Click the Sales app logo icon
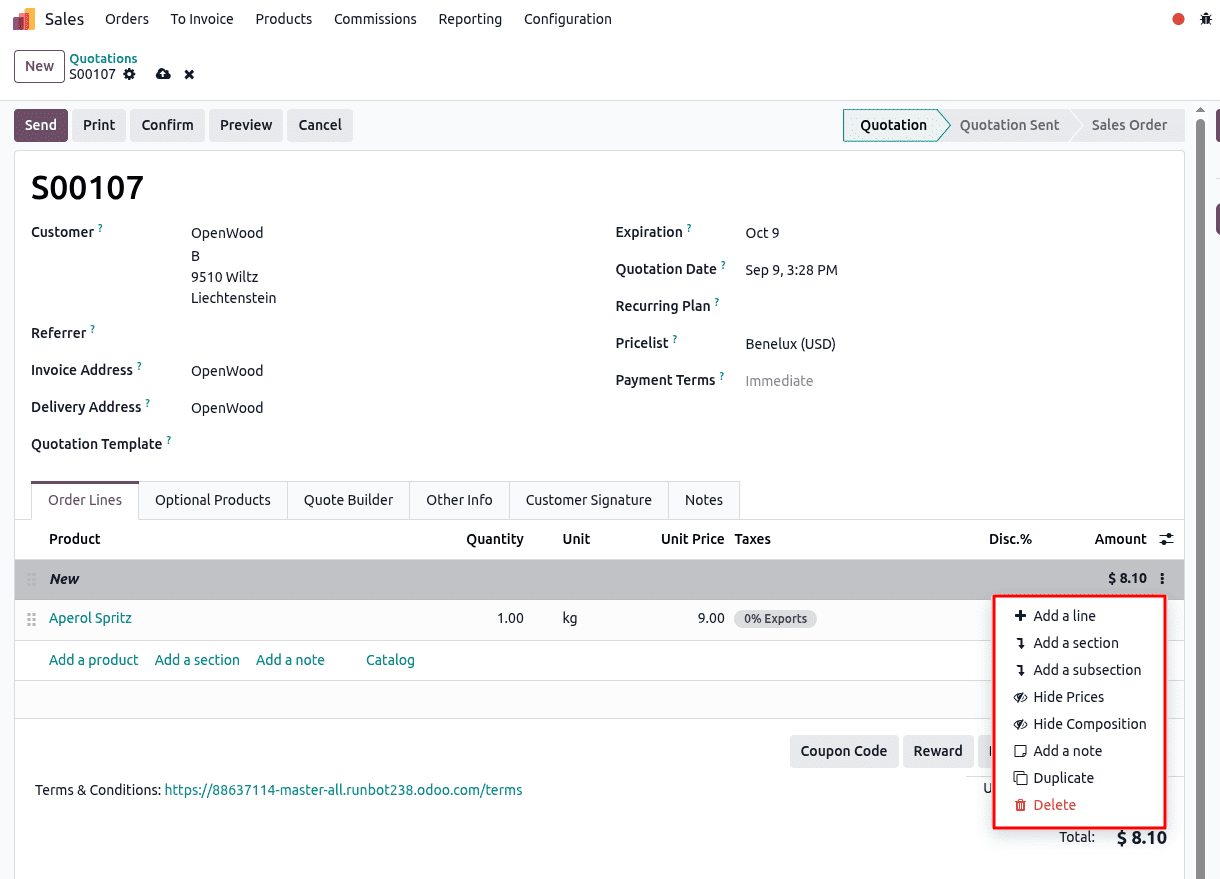The width and height of the screenshot is (1220, 879). point(24,19)
